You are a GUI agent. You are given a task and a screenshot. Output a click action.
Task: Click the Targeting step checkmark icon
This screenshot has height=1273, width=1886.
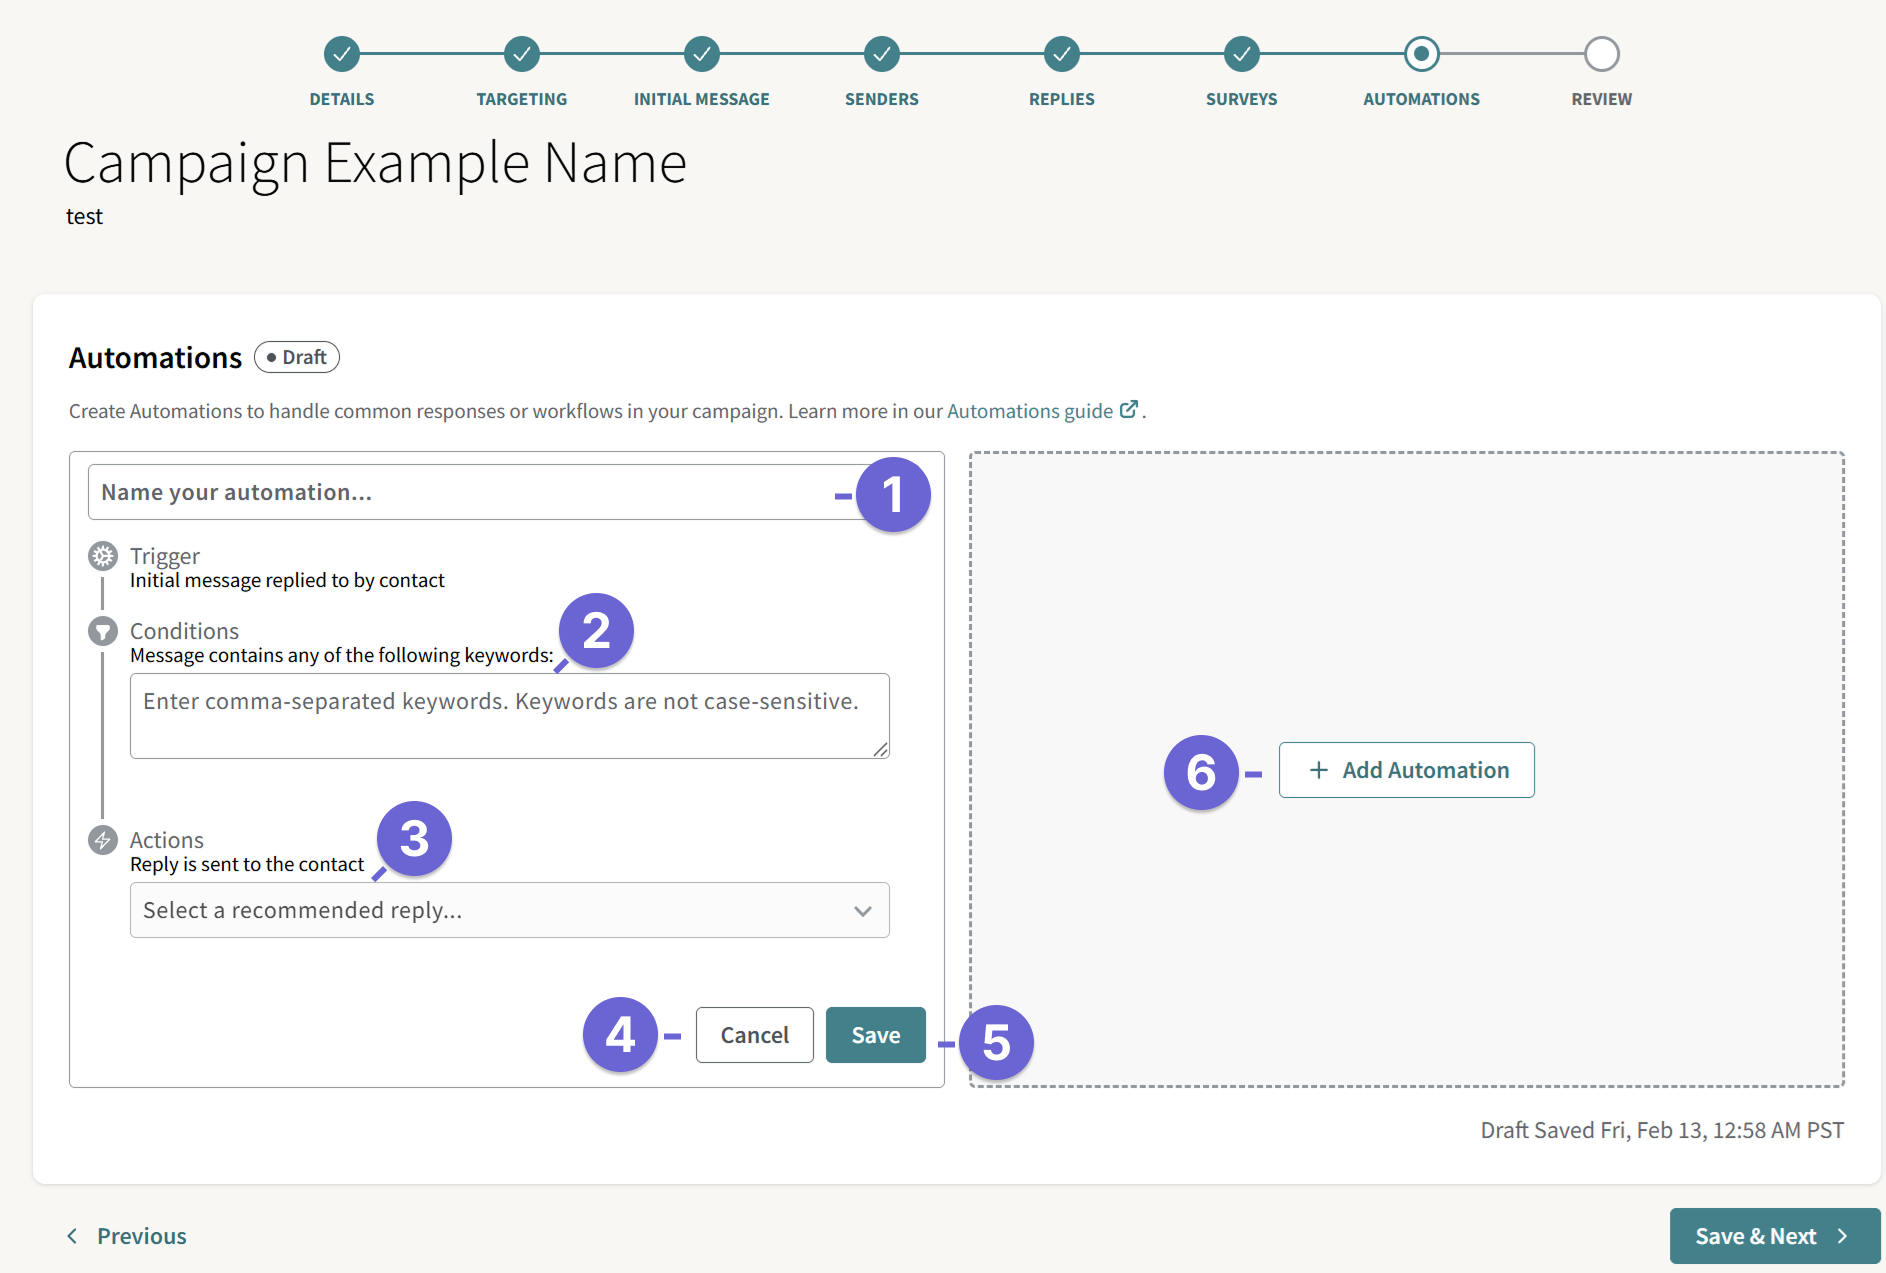521,54
